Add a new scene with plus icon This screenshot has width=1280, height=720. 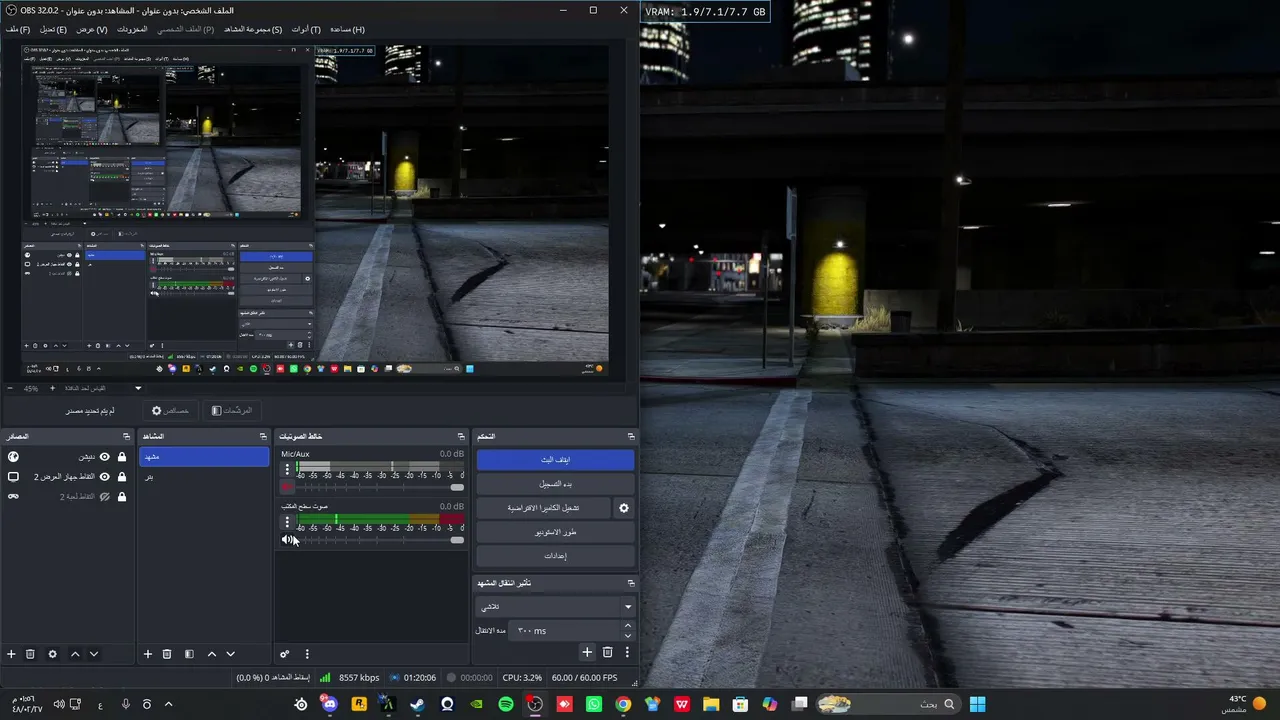click(148, 654)
